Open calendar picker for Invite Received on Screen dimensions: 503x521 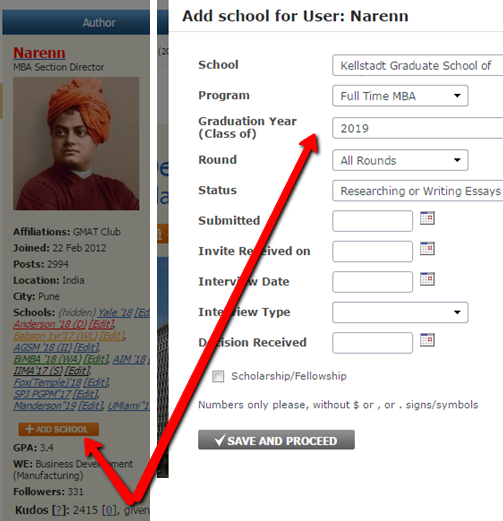(x=427, y=248)
